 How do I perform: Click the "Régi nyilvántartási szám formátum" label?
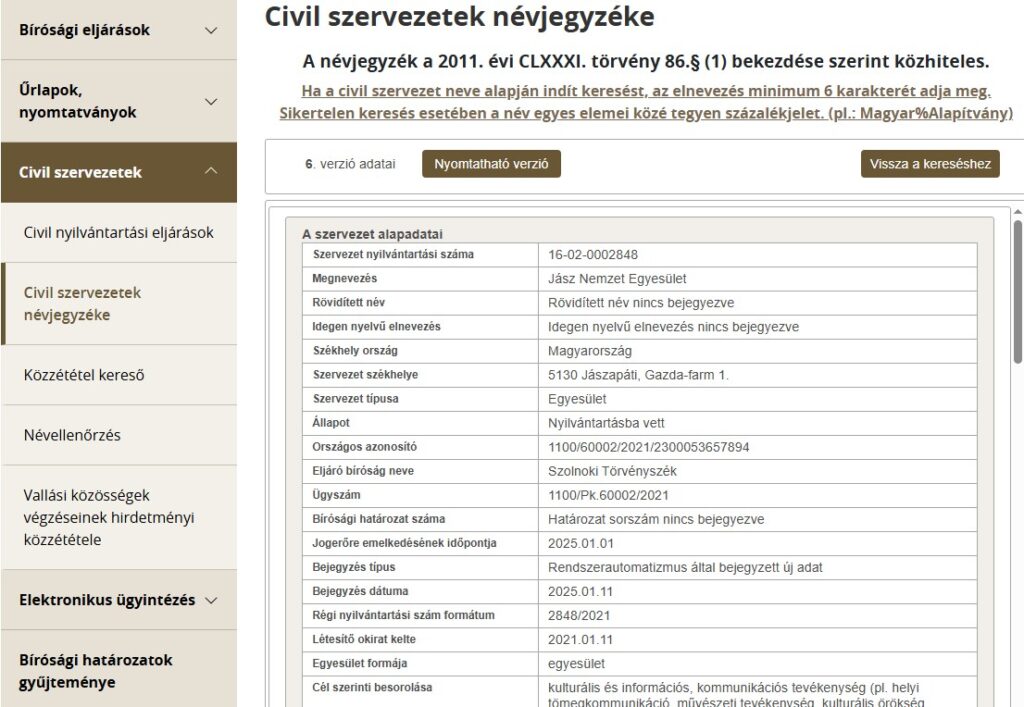(404, 616)
